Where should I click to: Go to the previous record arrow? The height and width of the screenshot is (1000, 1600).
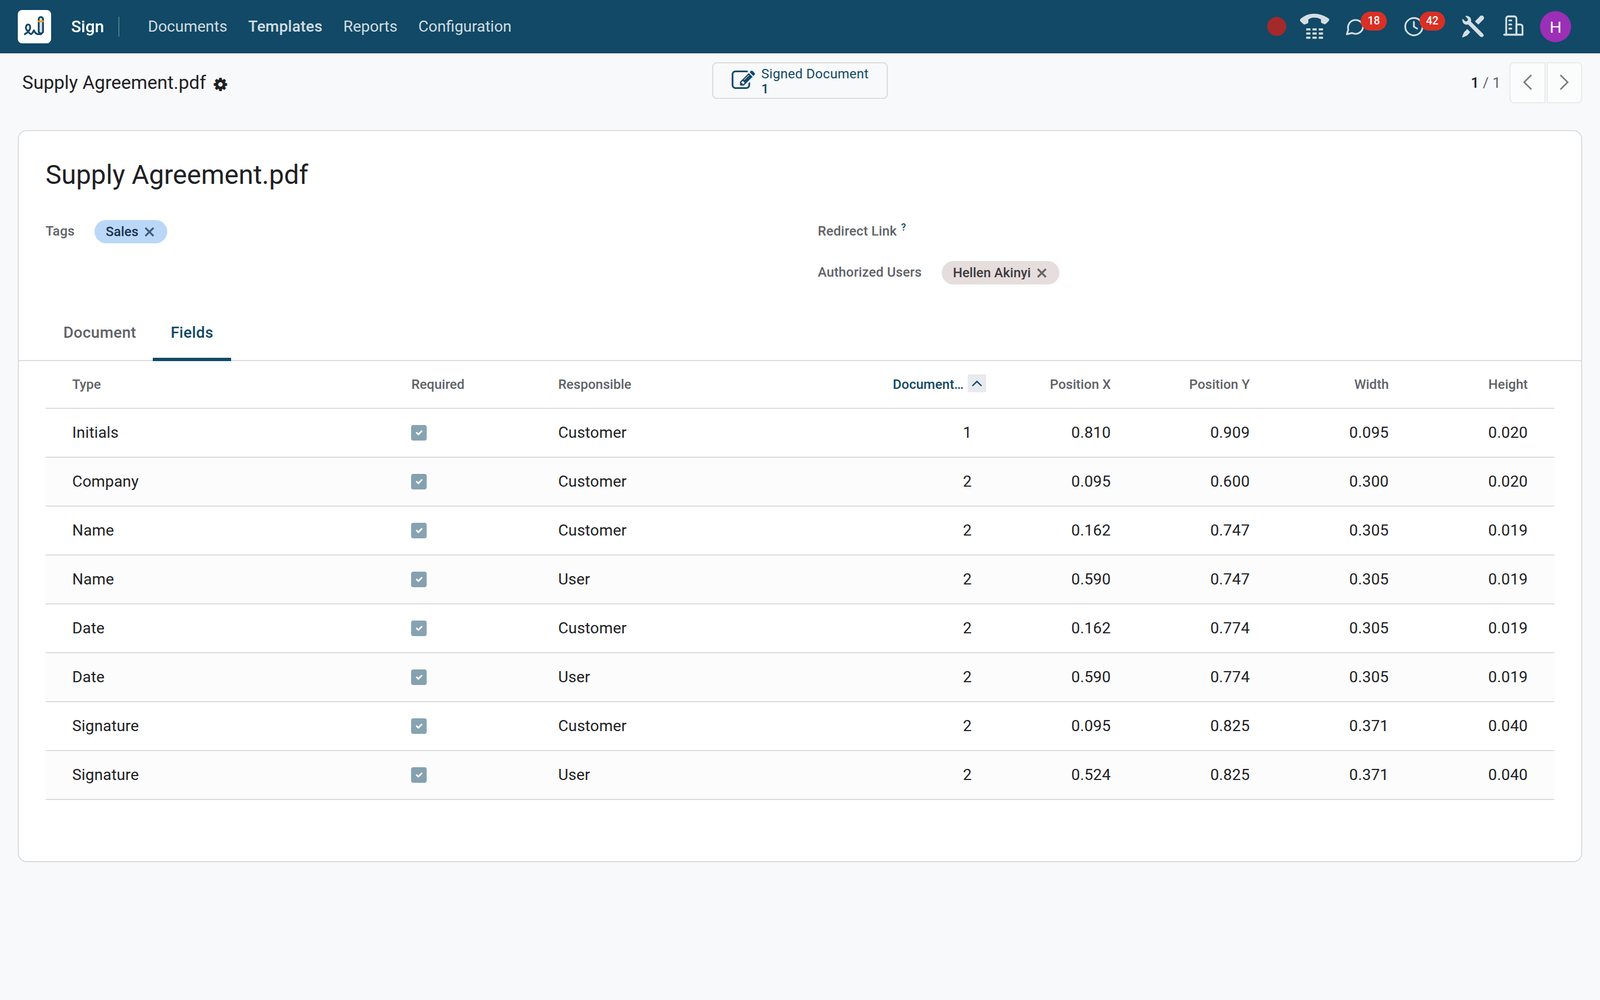pyautogui.click(x=1527, y=83)
